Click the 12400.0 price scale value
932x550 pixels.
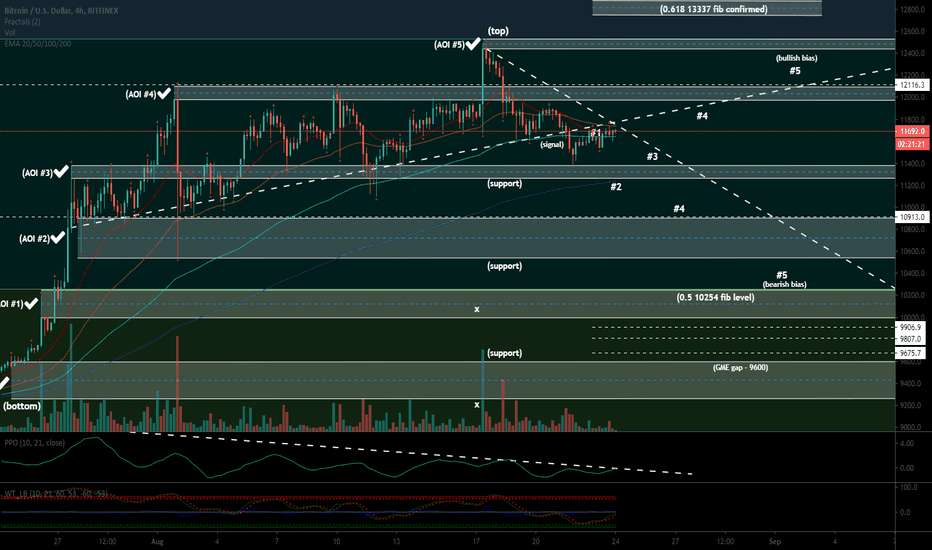(x=911, y=54)
